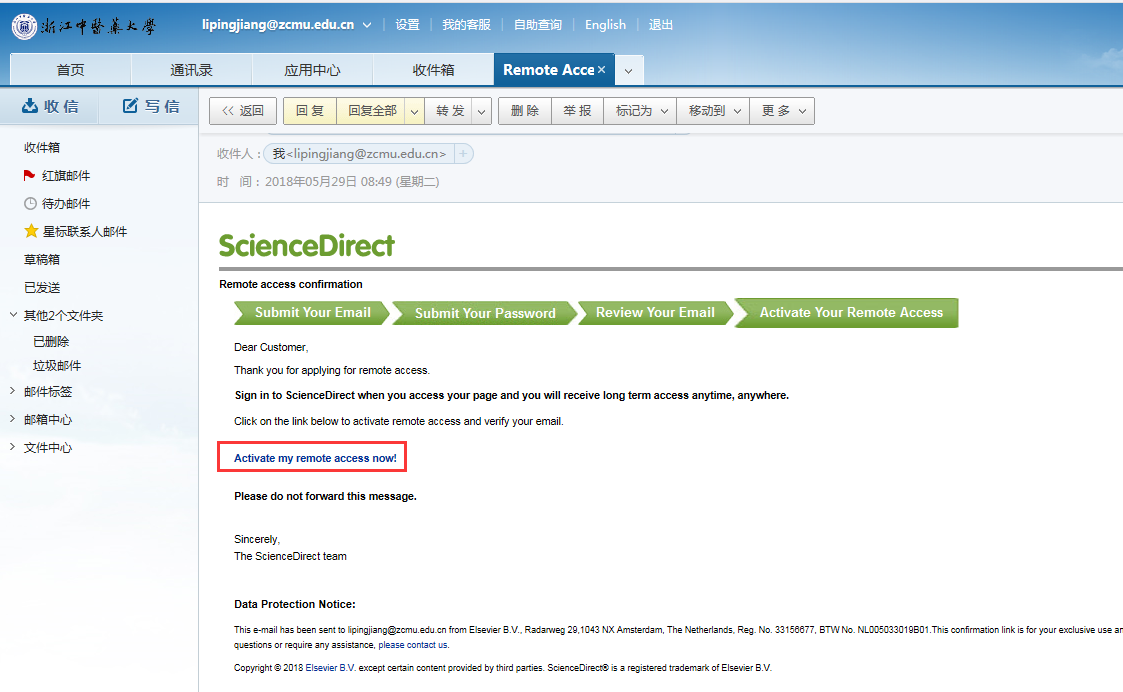Close the Remote Access tab
Viewport: 1123px width, 692px height.
(x=601, y=70)
